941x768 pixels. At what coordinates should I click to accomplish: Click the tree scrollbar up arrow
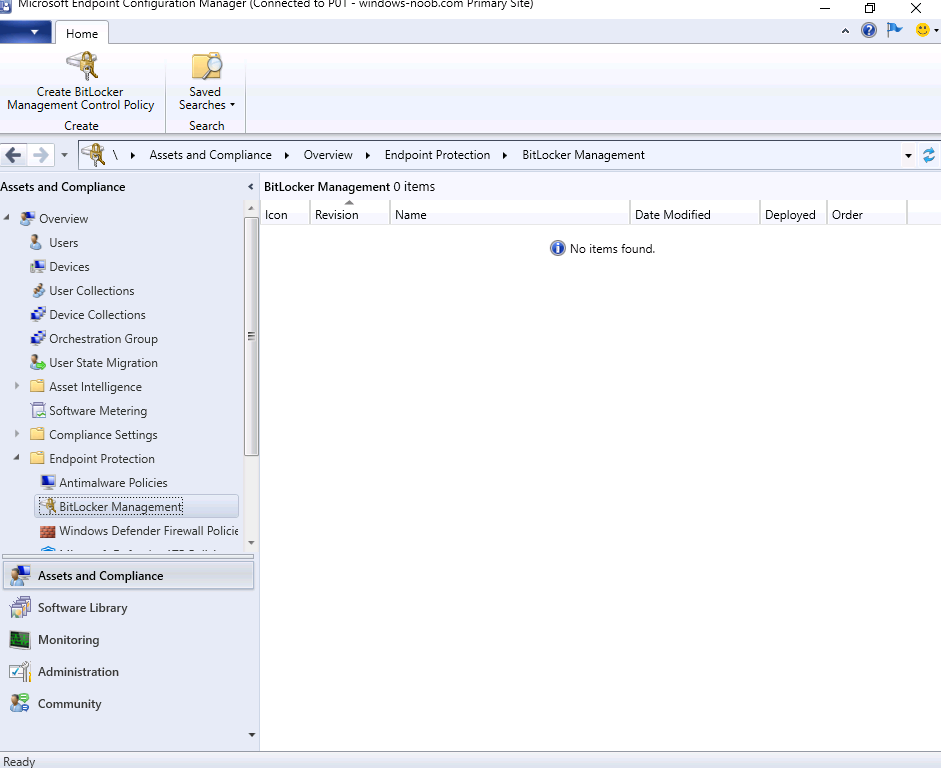(x=251, y=208)
